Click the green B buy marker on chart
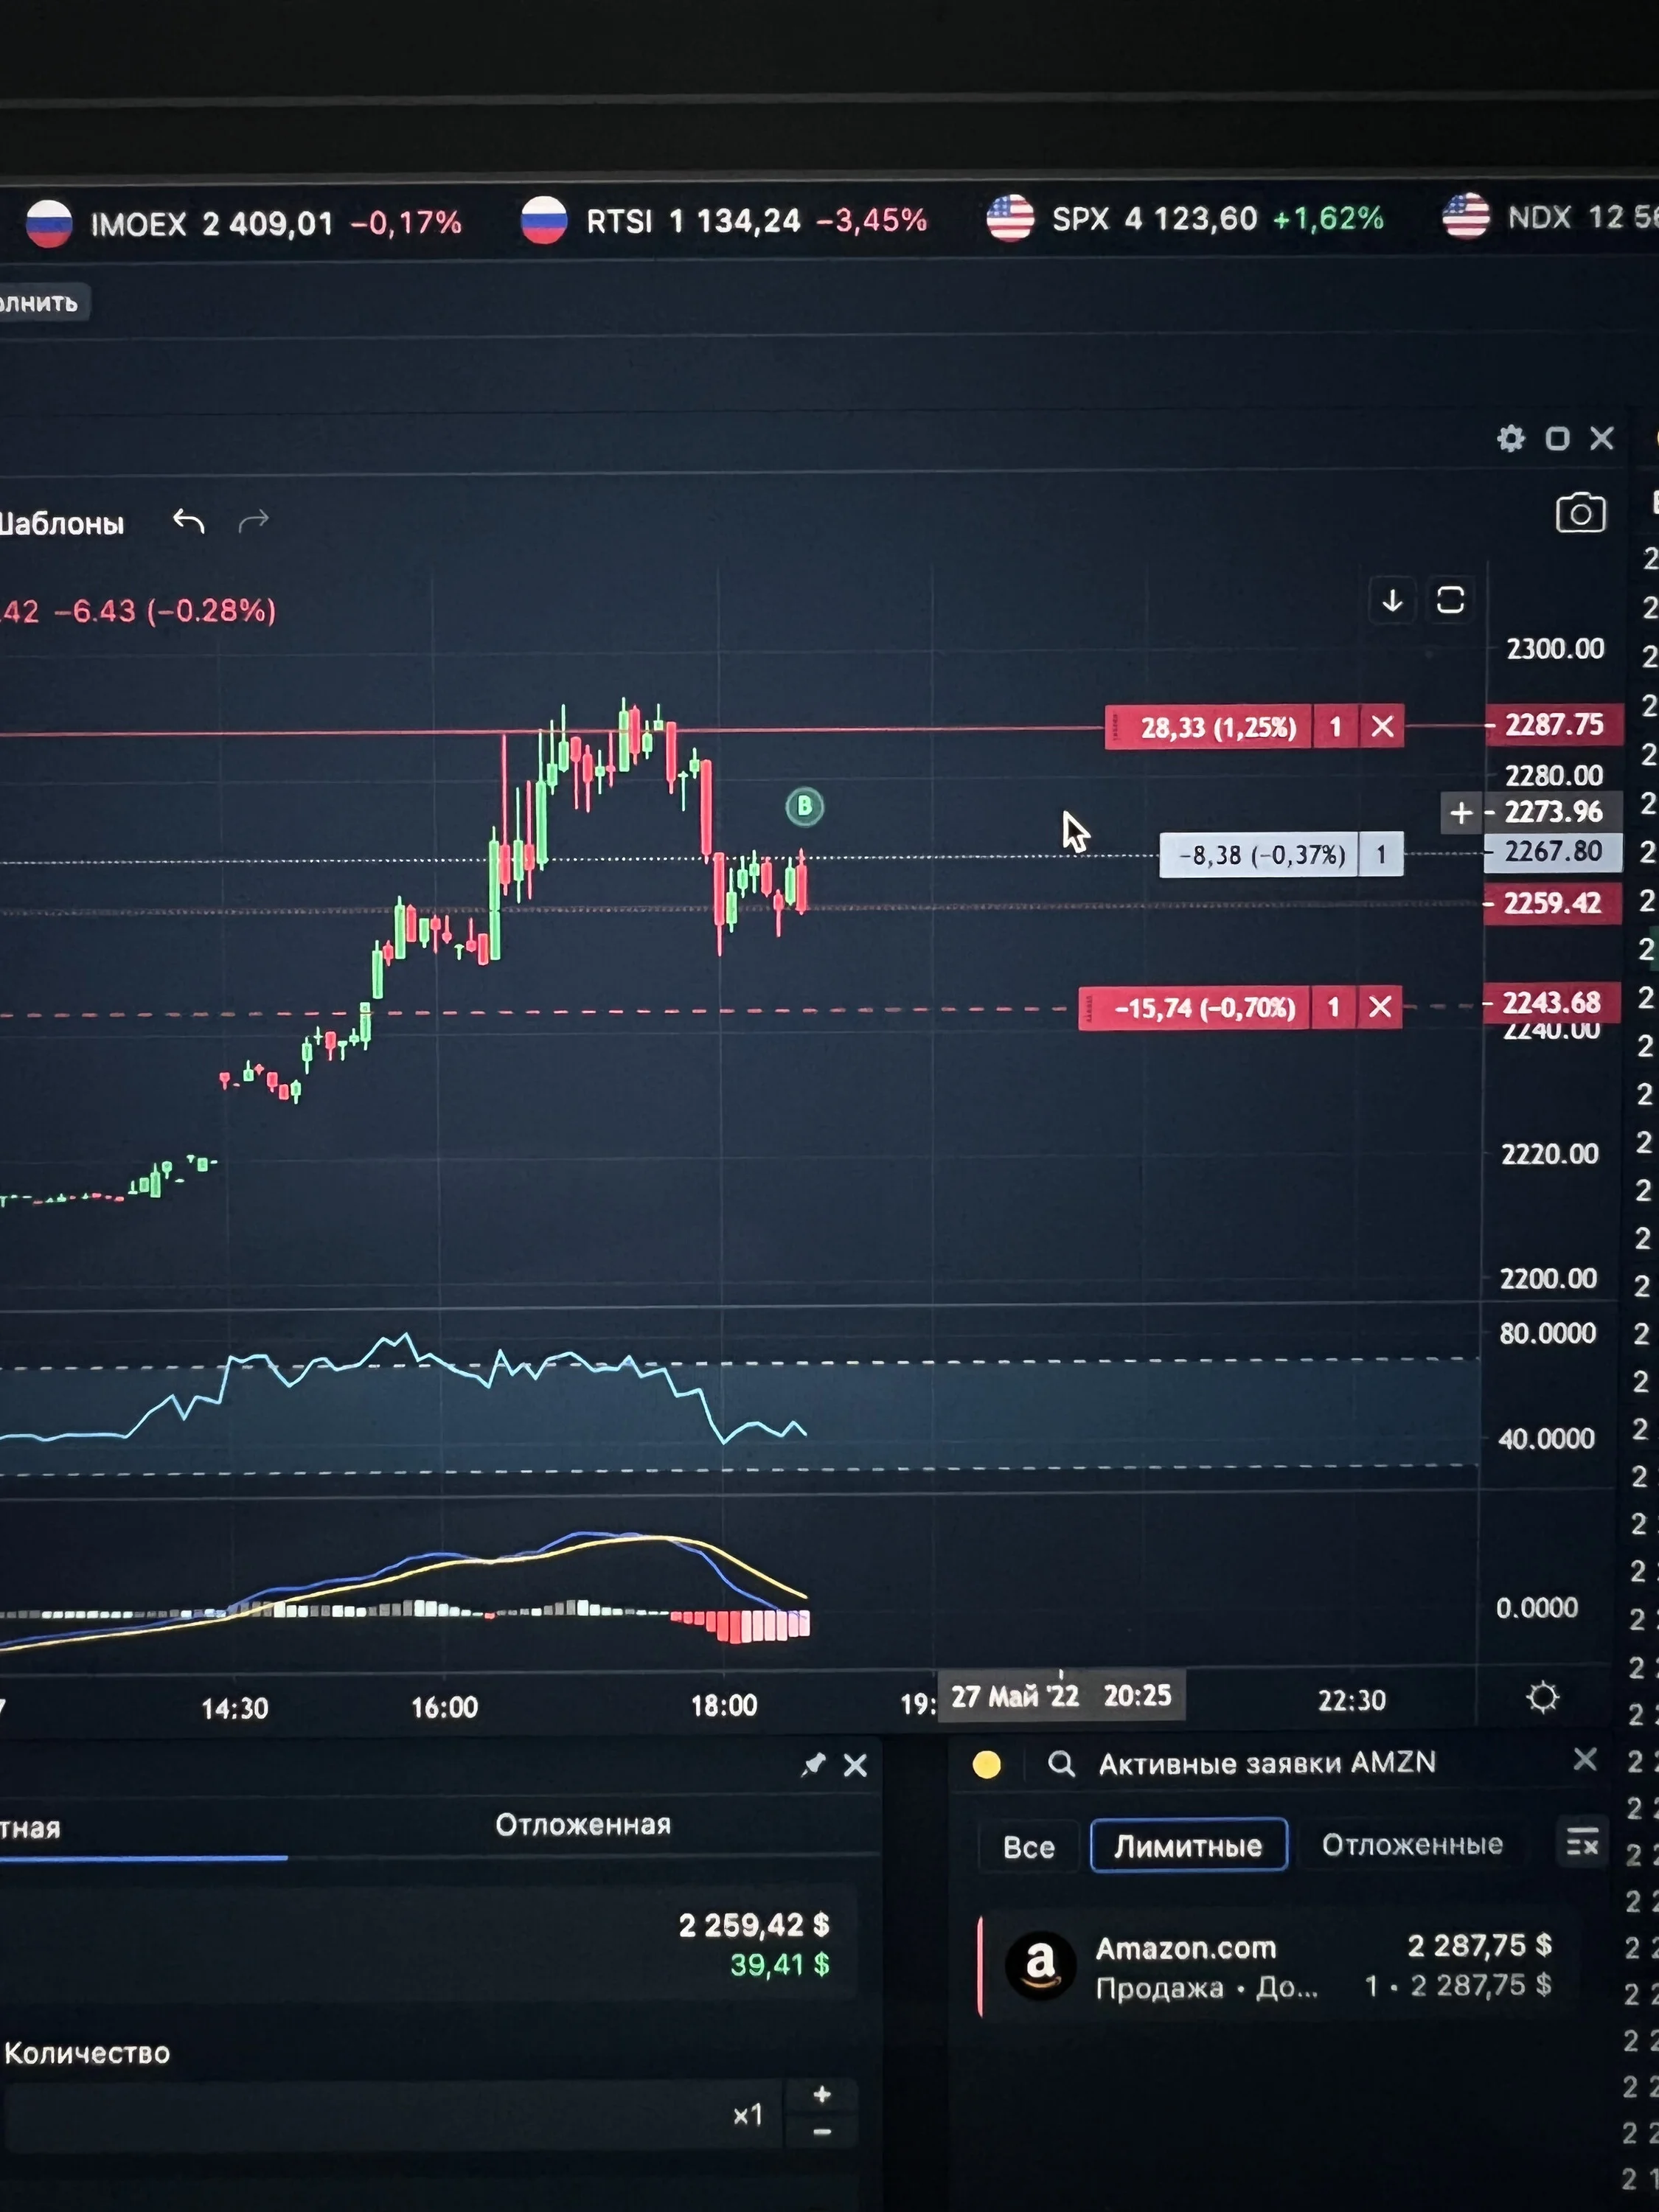This screenshot has height=2212, width=1659. (804, 807)
